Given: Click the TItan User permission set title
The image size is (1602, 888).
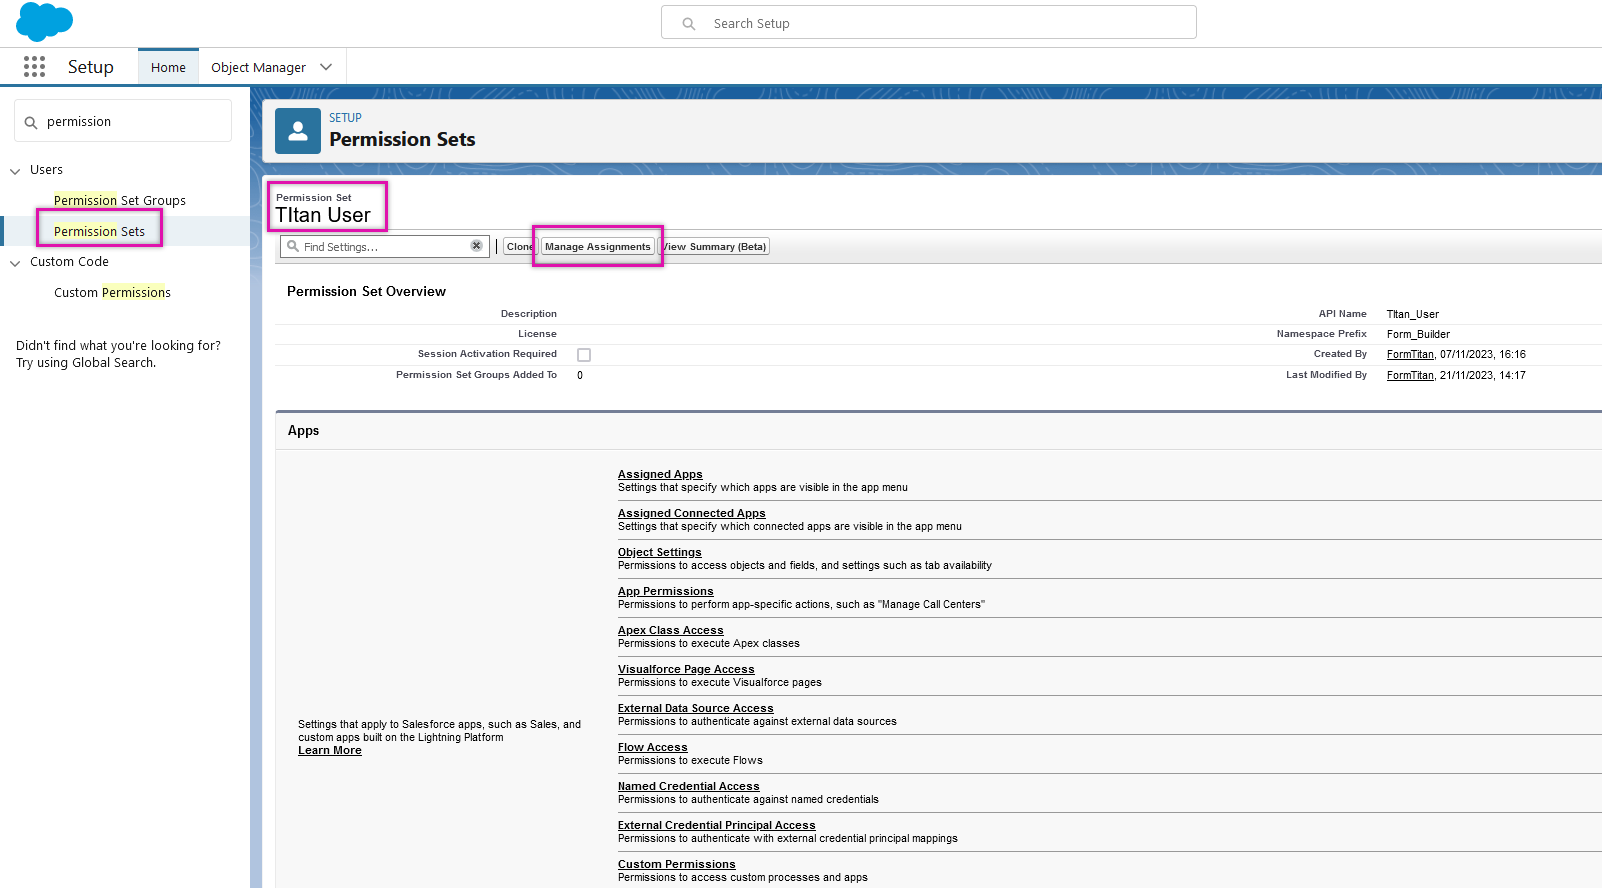Looking at the screenshot, I should (323, 215).
